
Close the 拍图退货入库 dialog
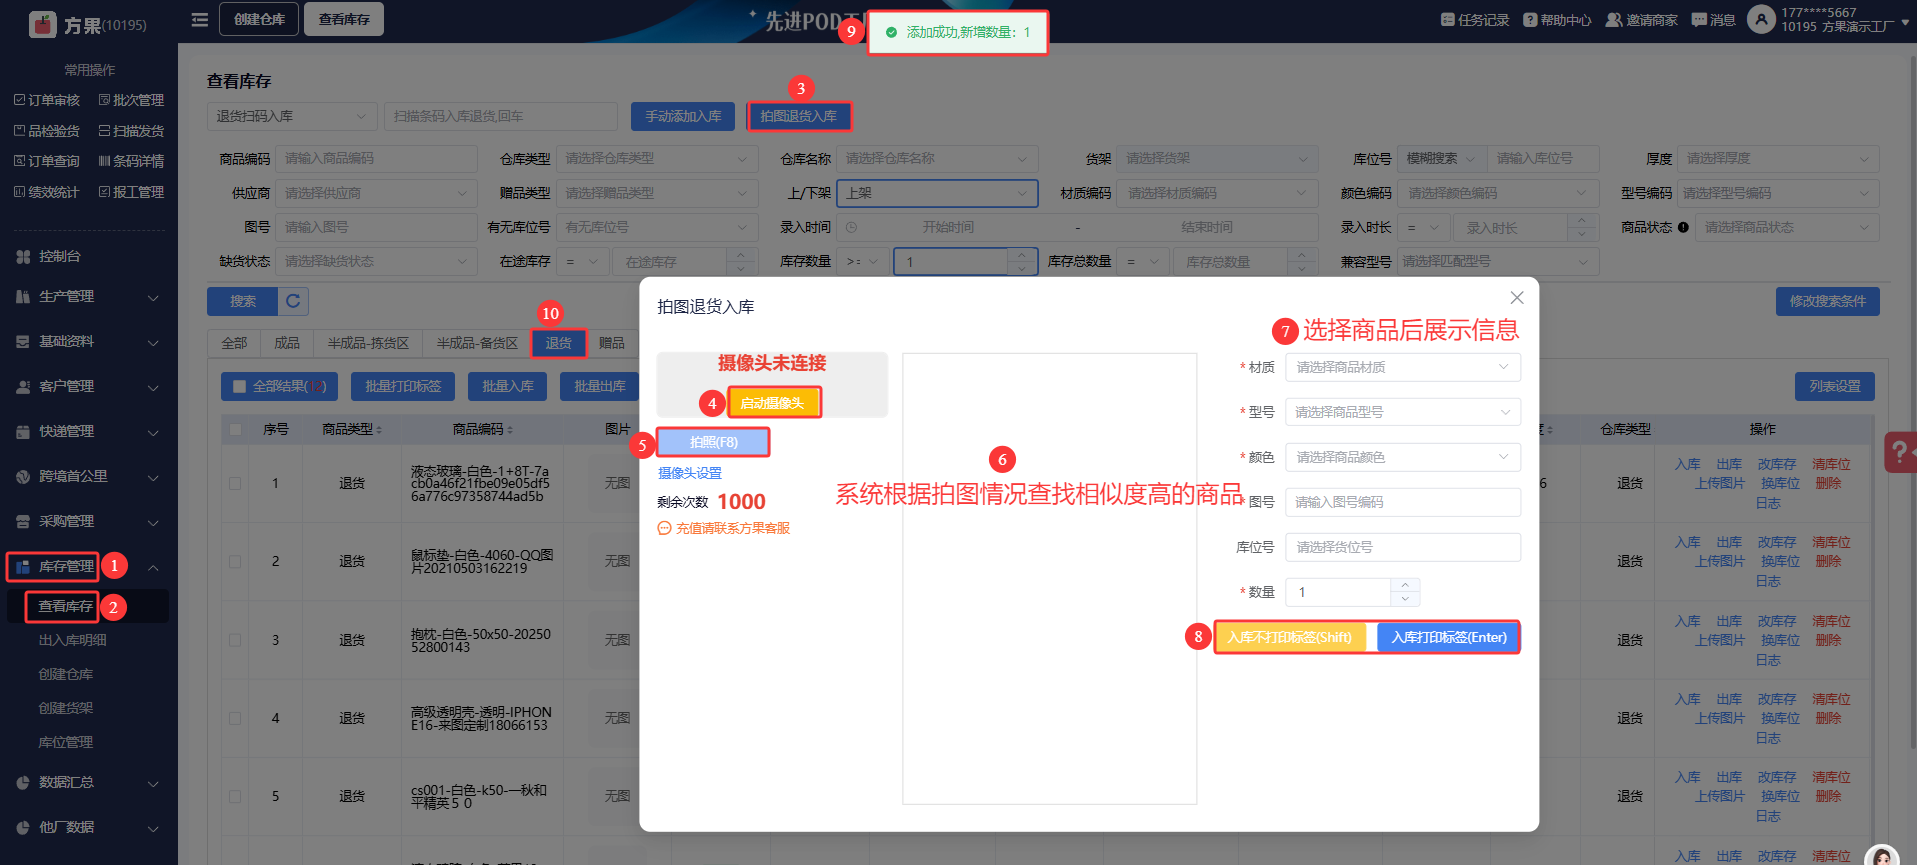[1517, 298]
